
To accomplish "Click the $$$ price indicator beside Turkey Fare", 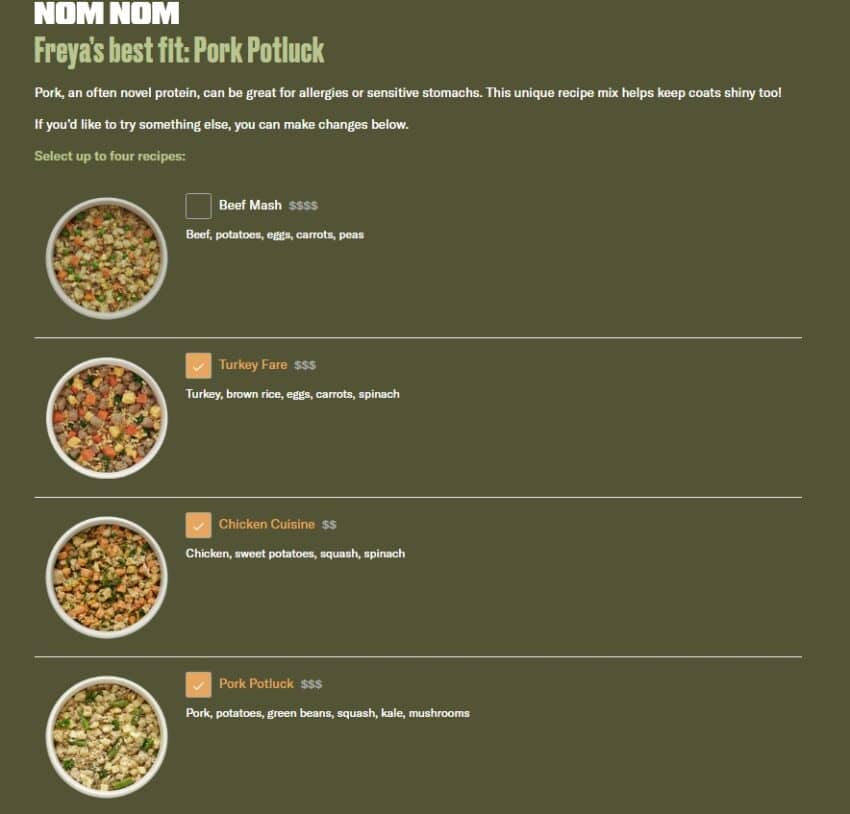I will click(305, 365).
